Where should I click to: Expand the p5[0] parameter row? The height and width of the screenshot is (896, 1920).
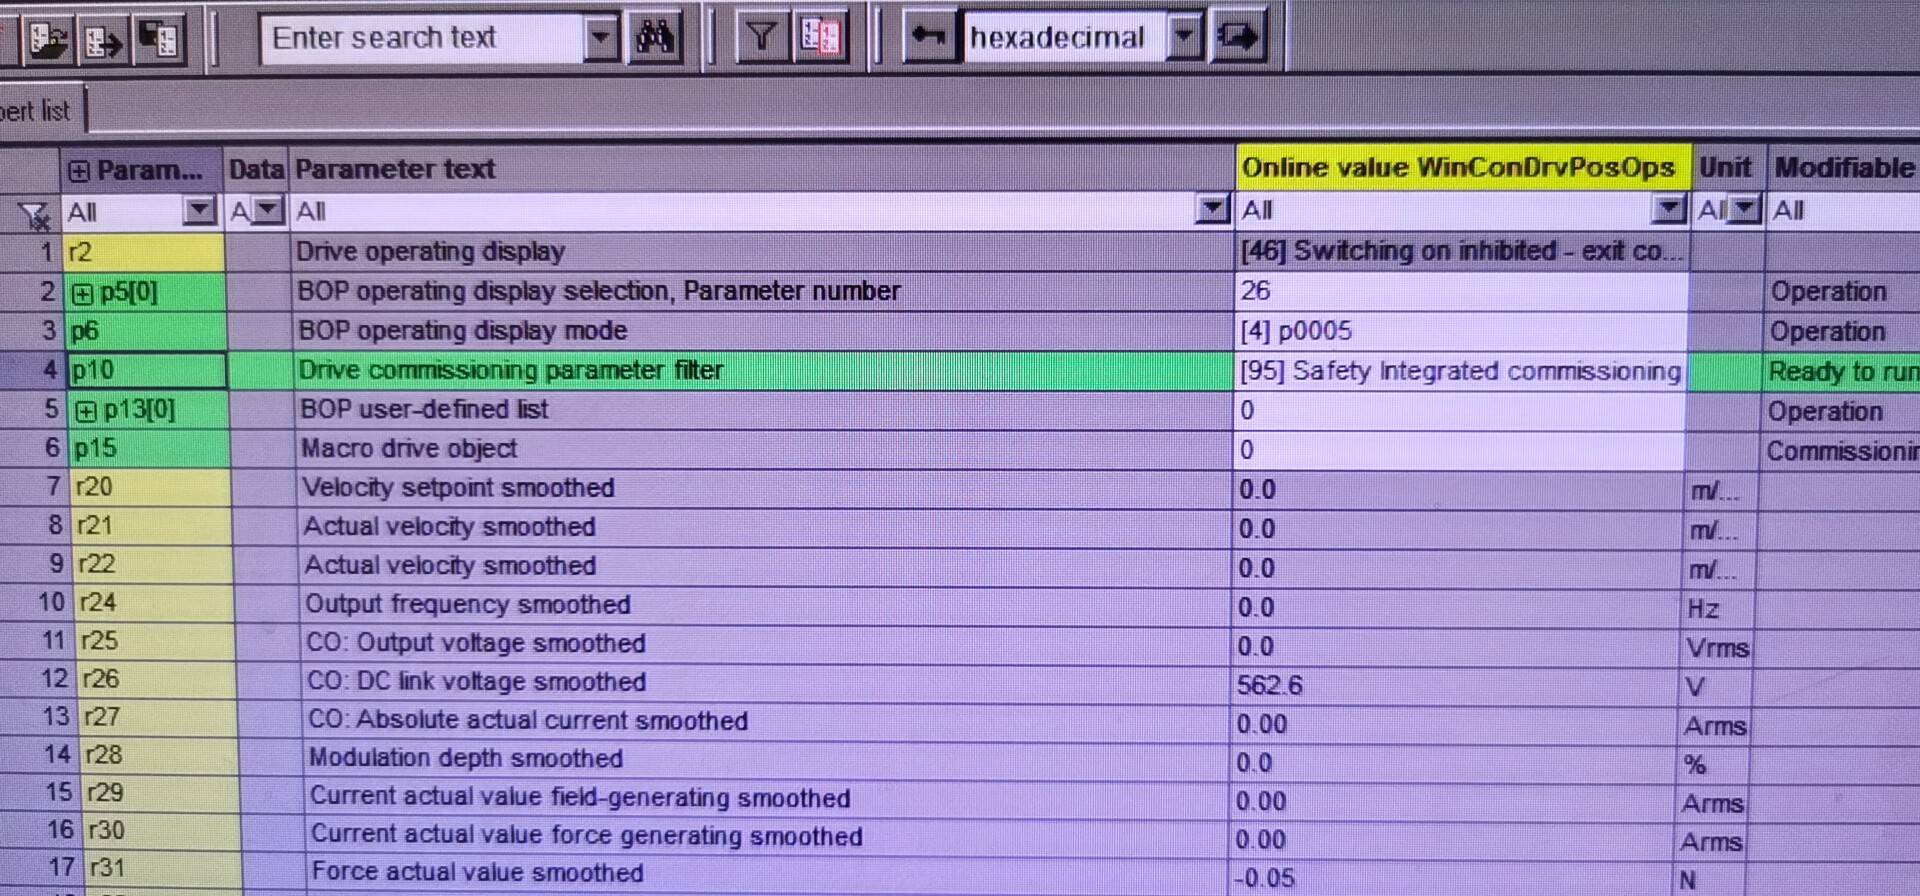83,293
